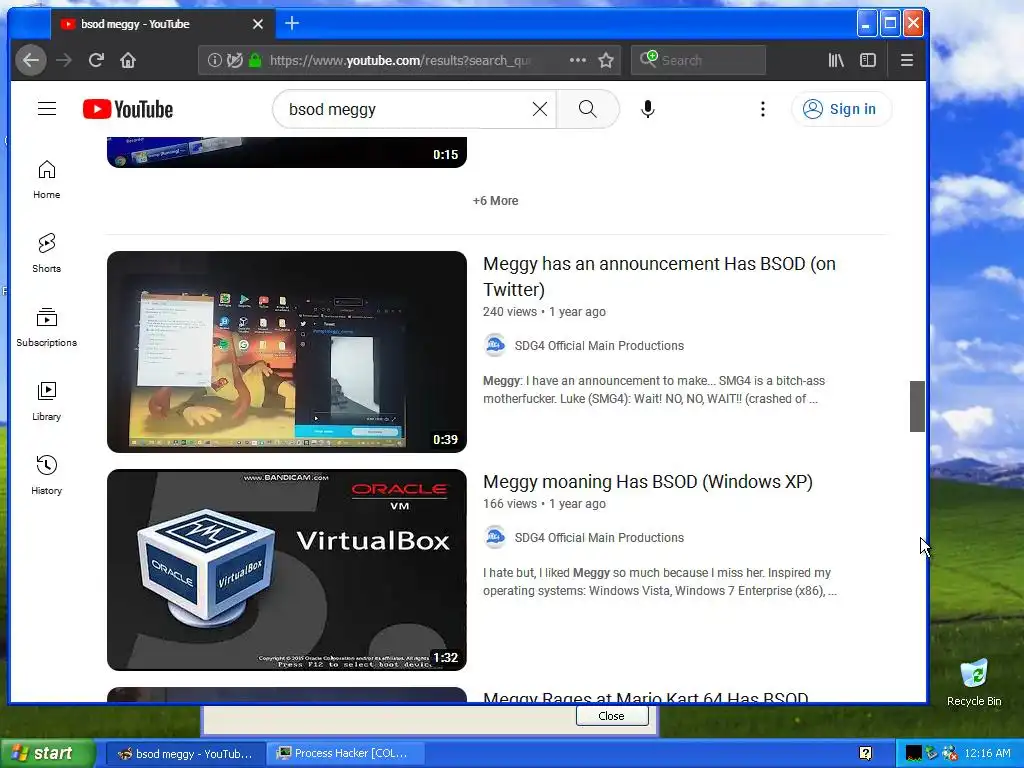Toggle the browser sidebar icon

coord(868,60)
